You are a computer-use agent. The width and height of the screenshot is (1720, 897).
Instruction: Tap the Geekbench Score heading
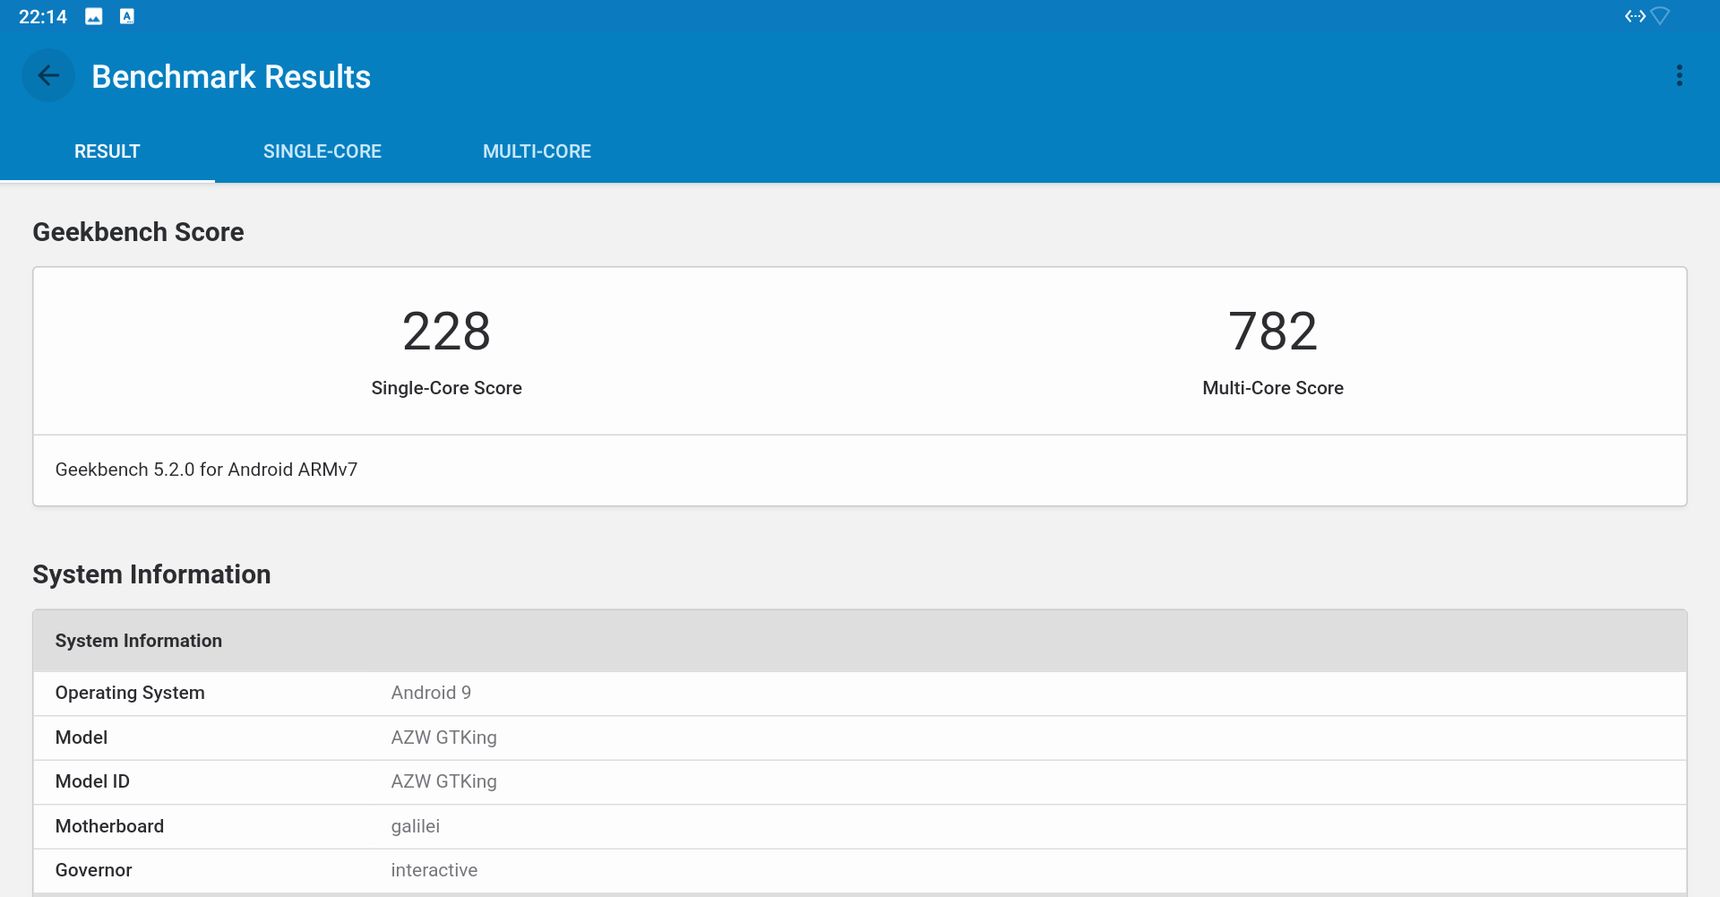pos(138,232)
